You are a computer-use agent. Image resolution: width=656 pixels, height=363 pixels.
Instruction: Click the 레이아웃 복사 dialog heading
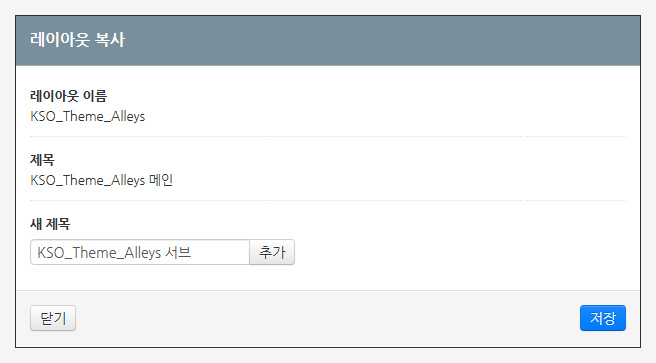77,40
